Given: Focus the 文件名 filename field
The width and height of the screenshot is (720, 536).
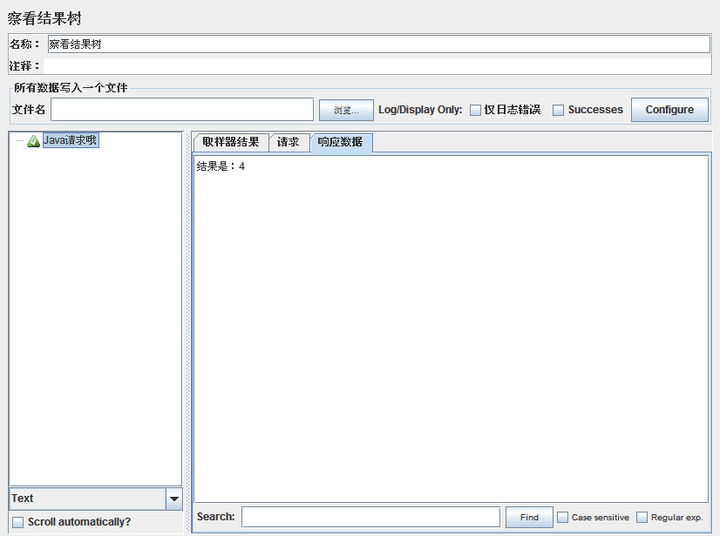Looking at the screenshot, I should click(x=182, y=110).
